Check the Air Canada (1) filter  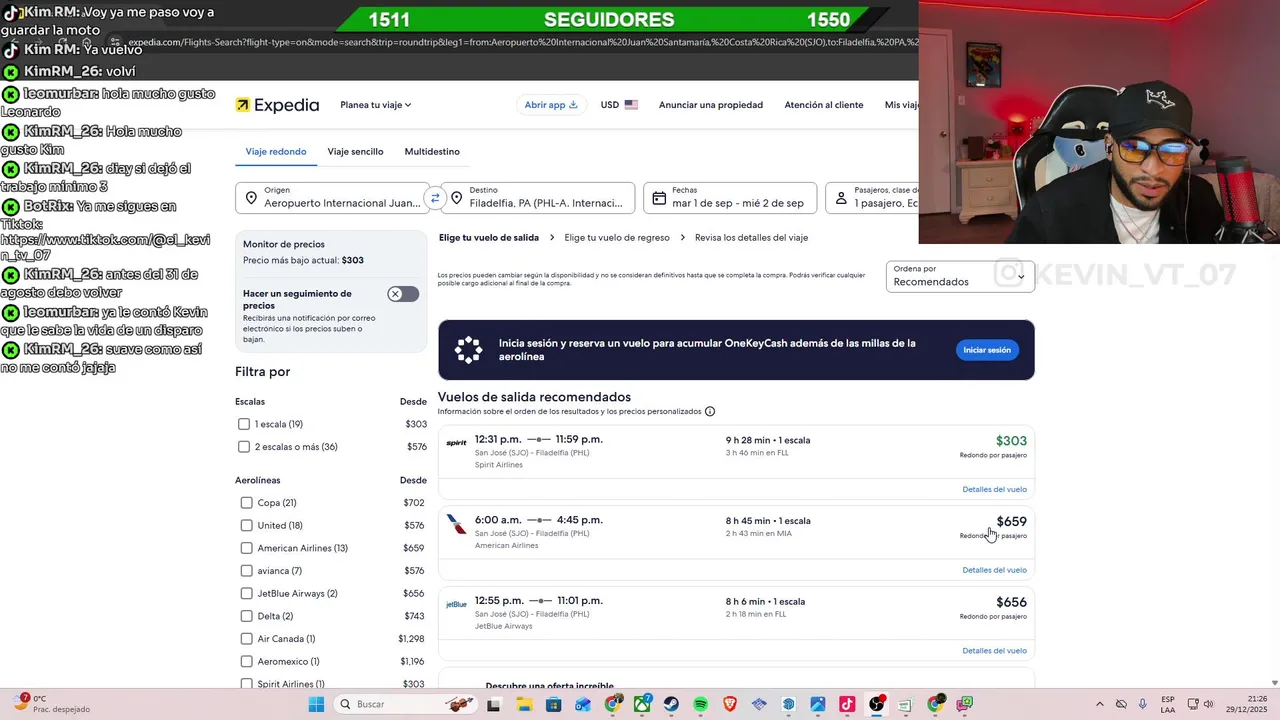(247, 639)
